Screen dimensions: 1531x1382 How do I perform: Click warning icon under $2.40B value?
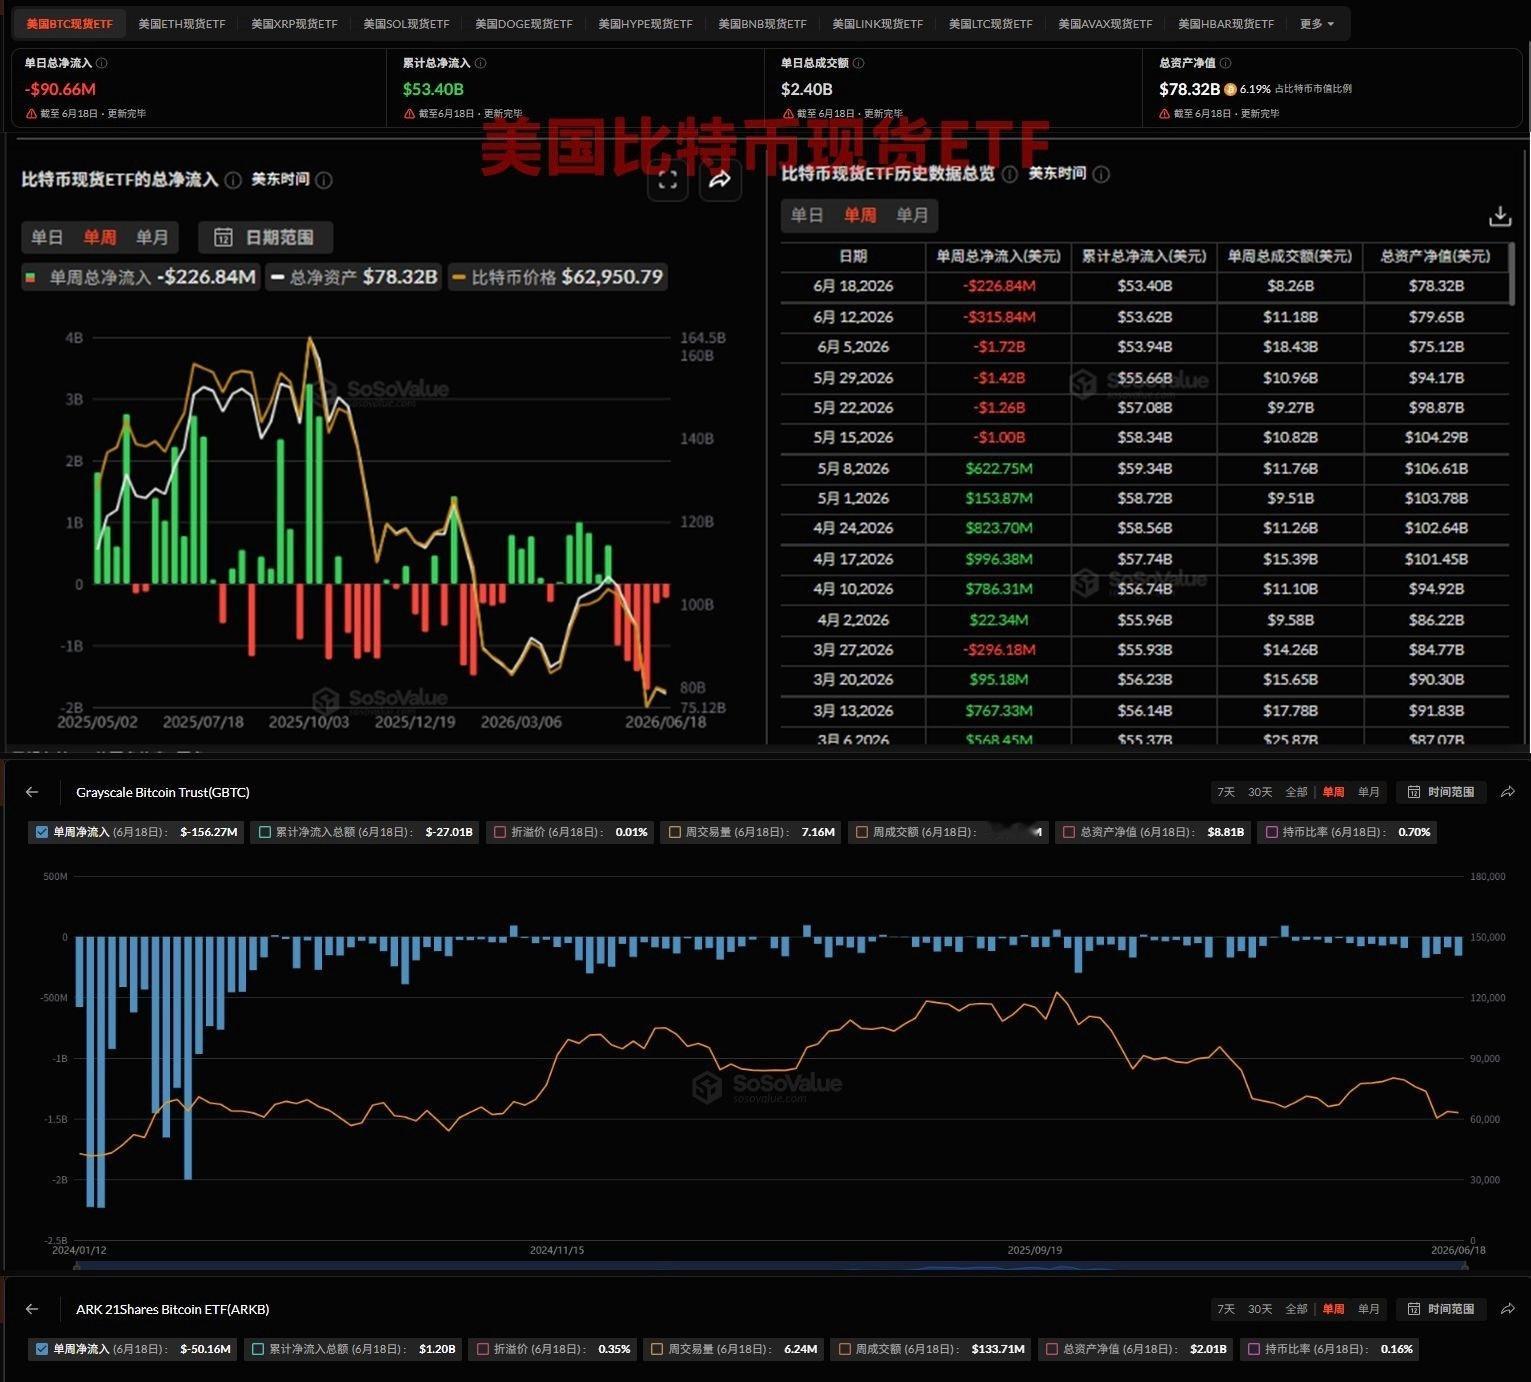(787, 114)
